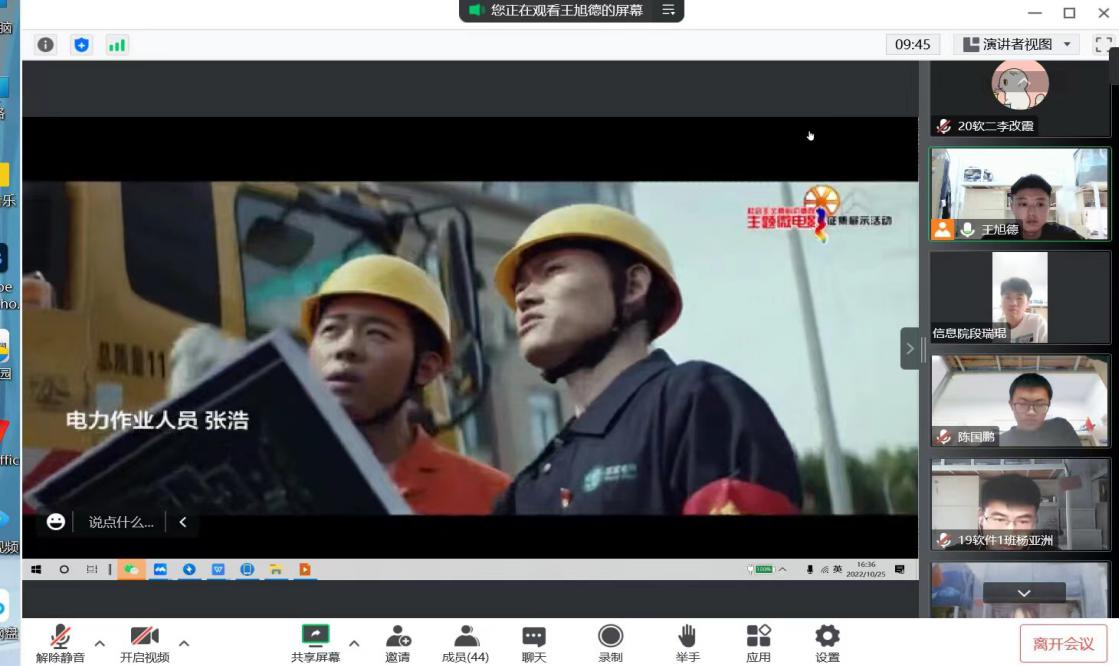Open the 聊天 chat panel
The image size is (1120, 666).
click(x=534, y=642)
